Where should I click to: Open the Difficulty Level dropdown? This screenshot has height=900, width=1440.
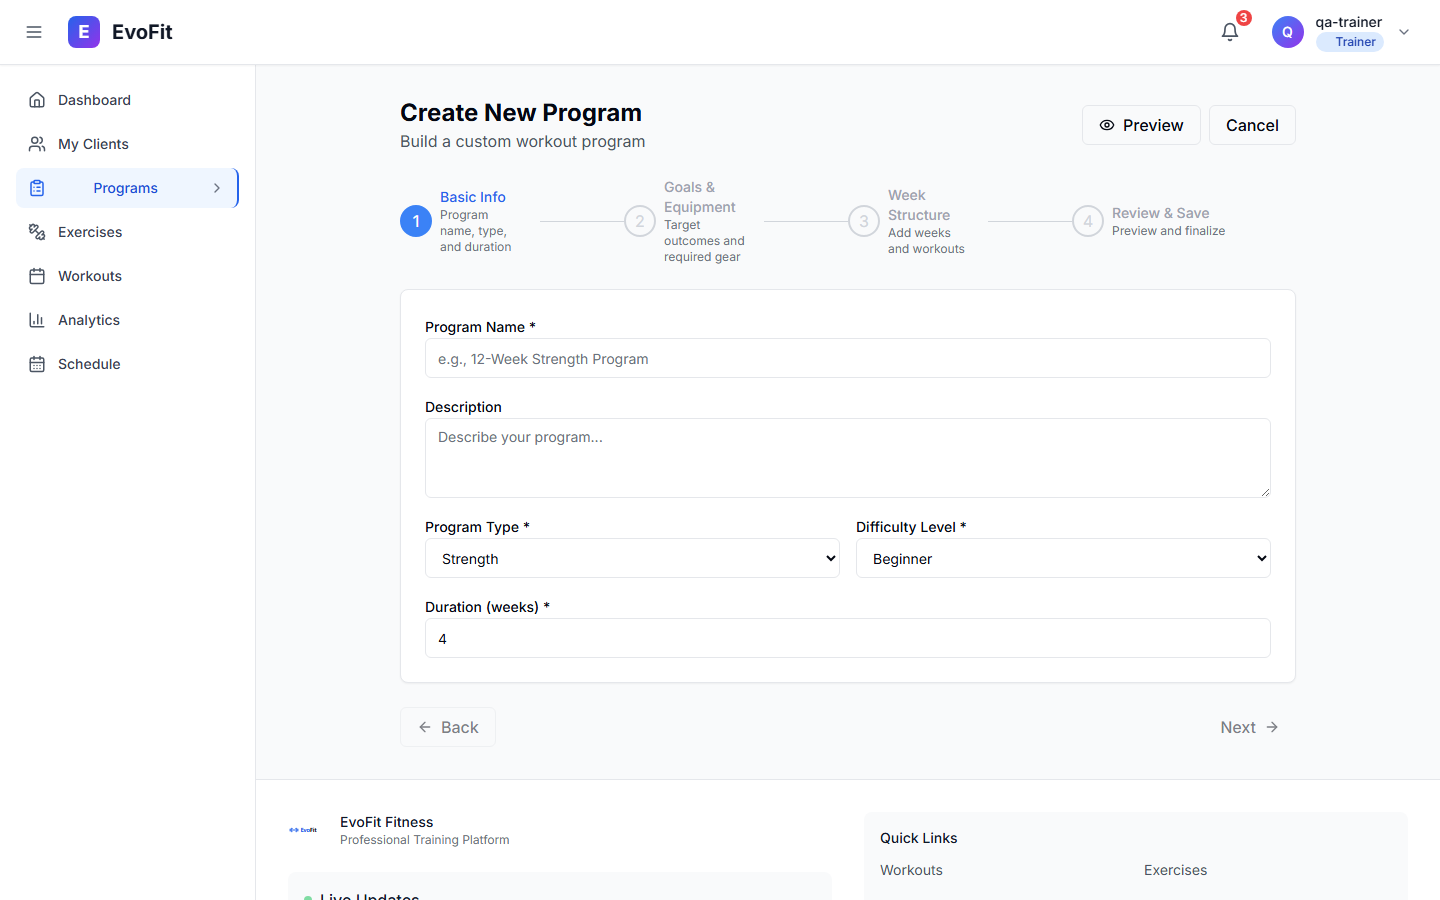(1063, 558)
